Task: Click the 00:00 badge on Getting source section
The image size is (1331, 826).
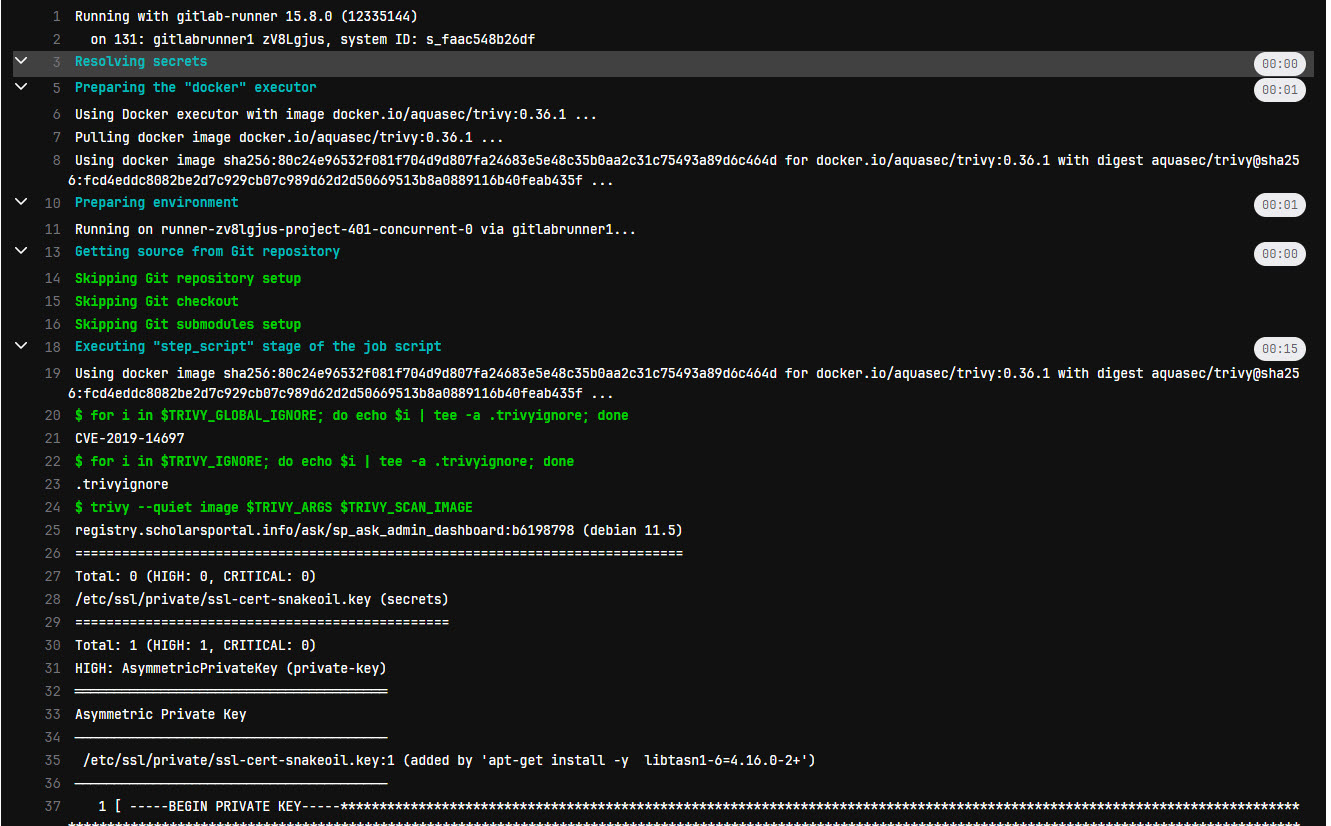Action: pyautogui.click(x=1280, y=254)
